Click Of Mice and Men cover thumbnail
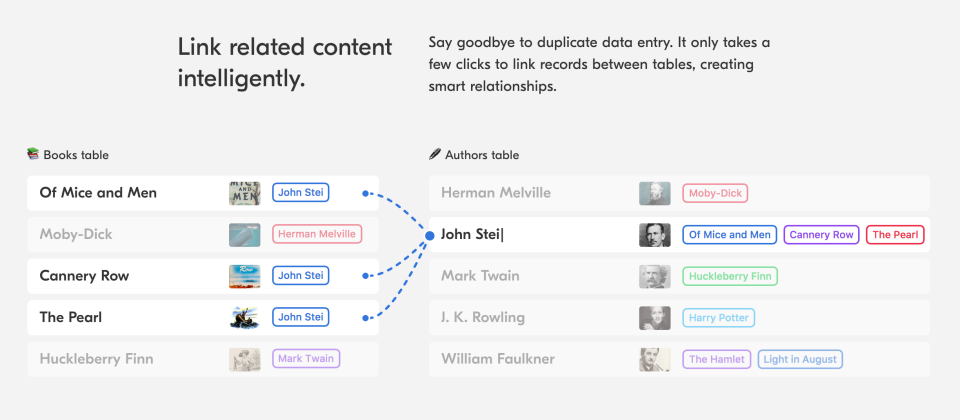 point(245,193)
